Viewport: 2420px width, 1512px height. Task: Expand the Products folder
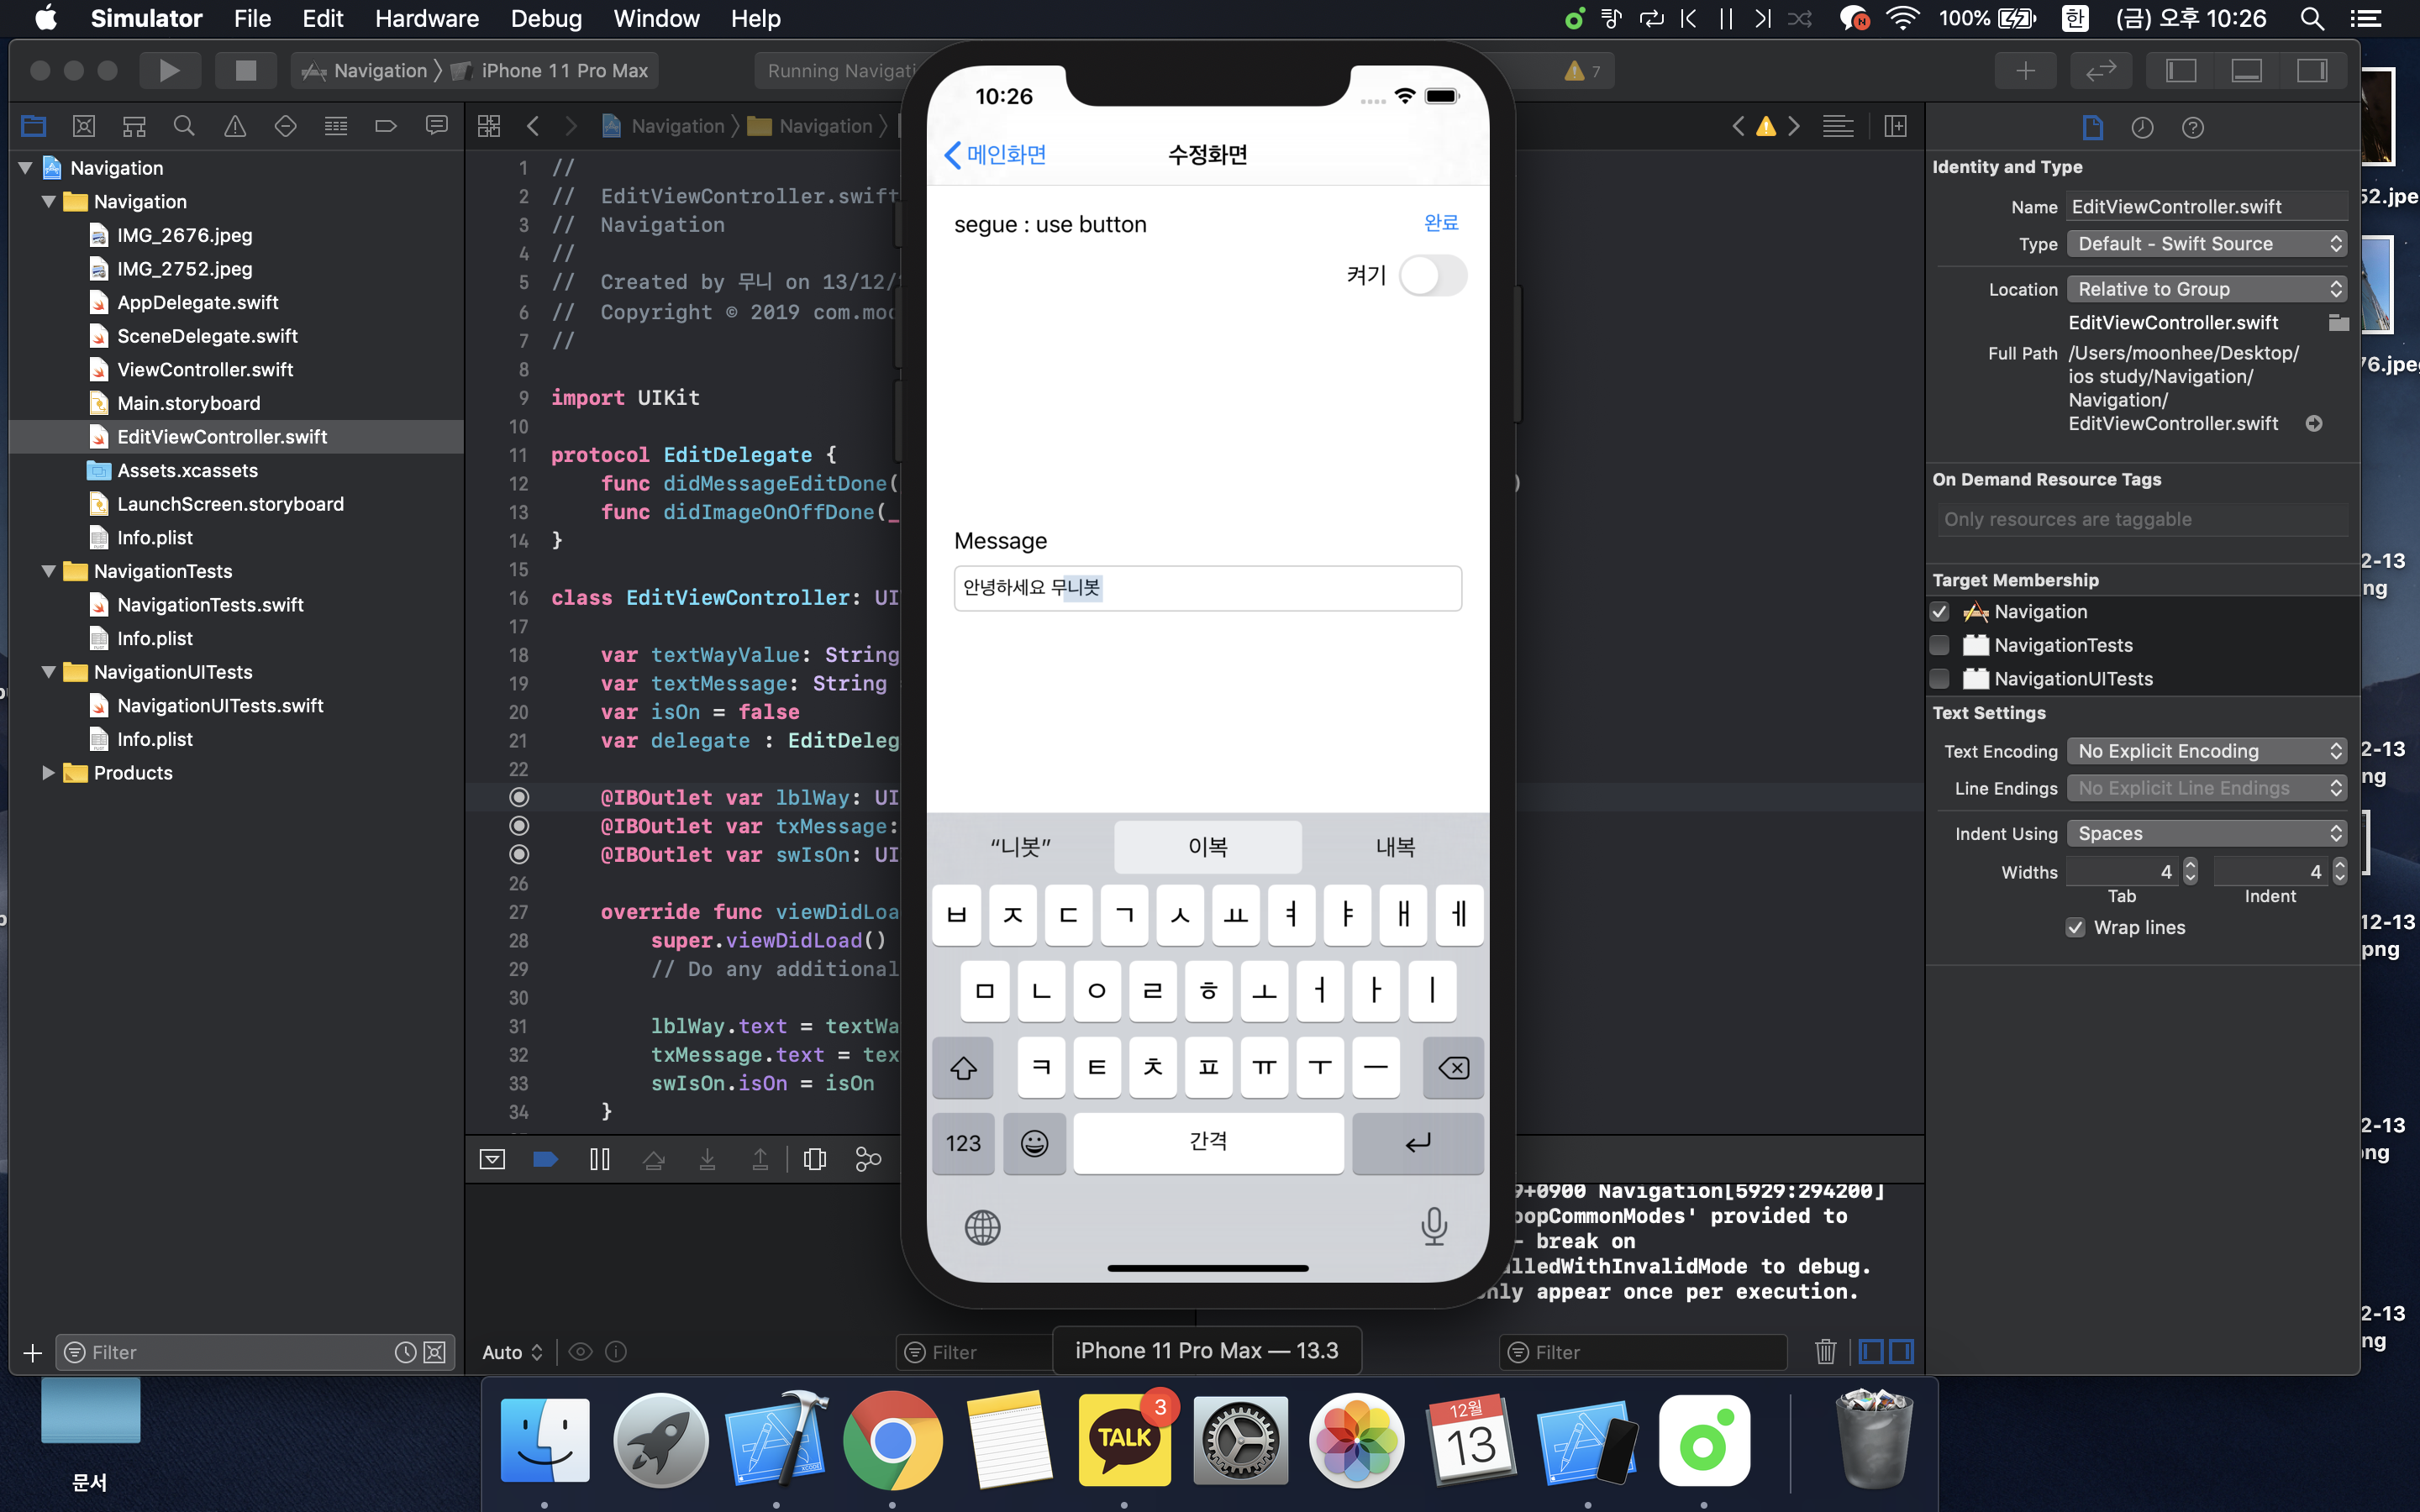(47, 773)
